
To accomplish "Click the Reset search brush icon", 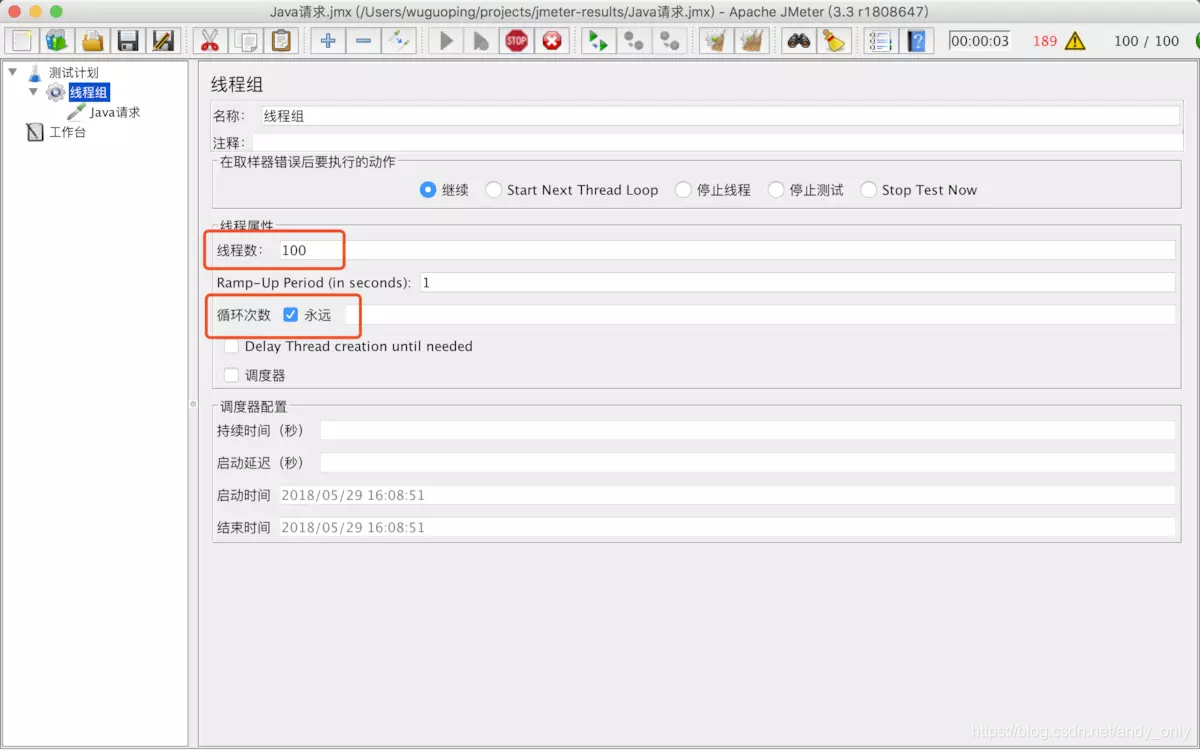I will tap(833, 41).
